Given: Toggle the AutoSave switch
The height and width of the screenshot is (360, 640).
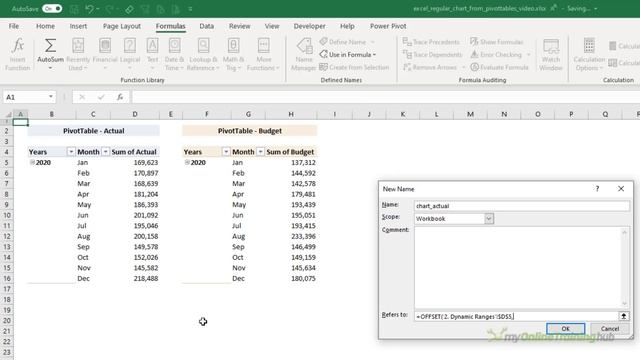Looking at the screenshot, I should click(x=52, y=9).
